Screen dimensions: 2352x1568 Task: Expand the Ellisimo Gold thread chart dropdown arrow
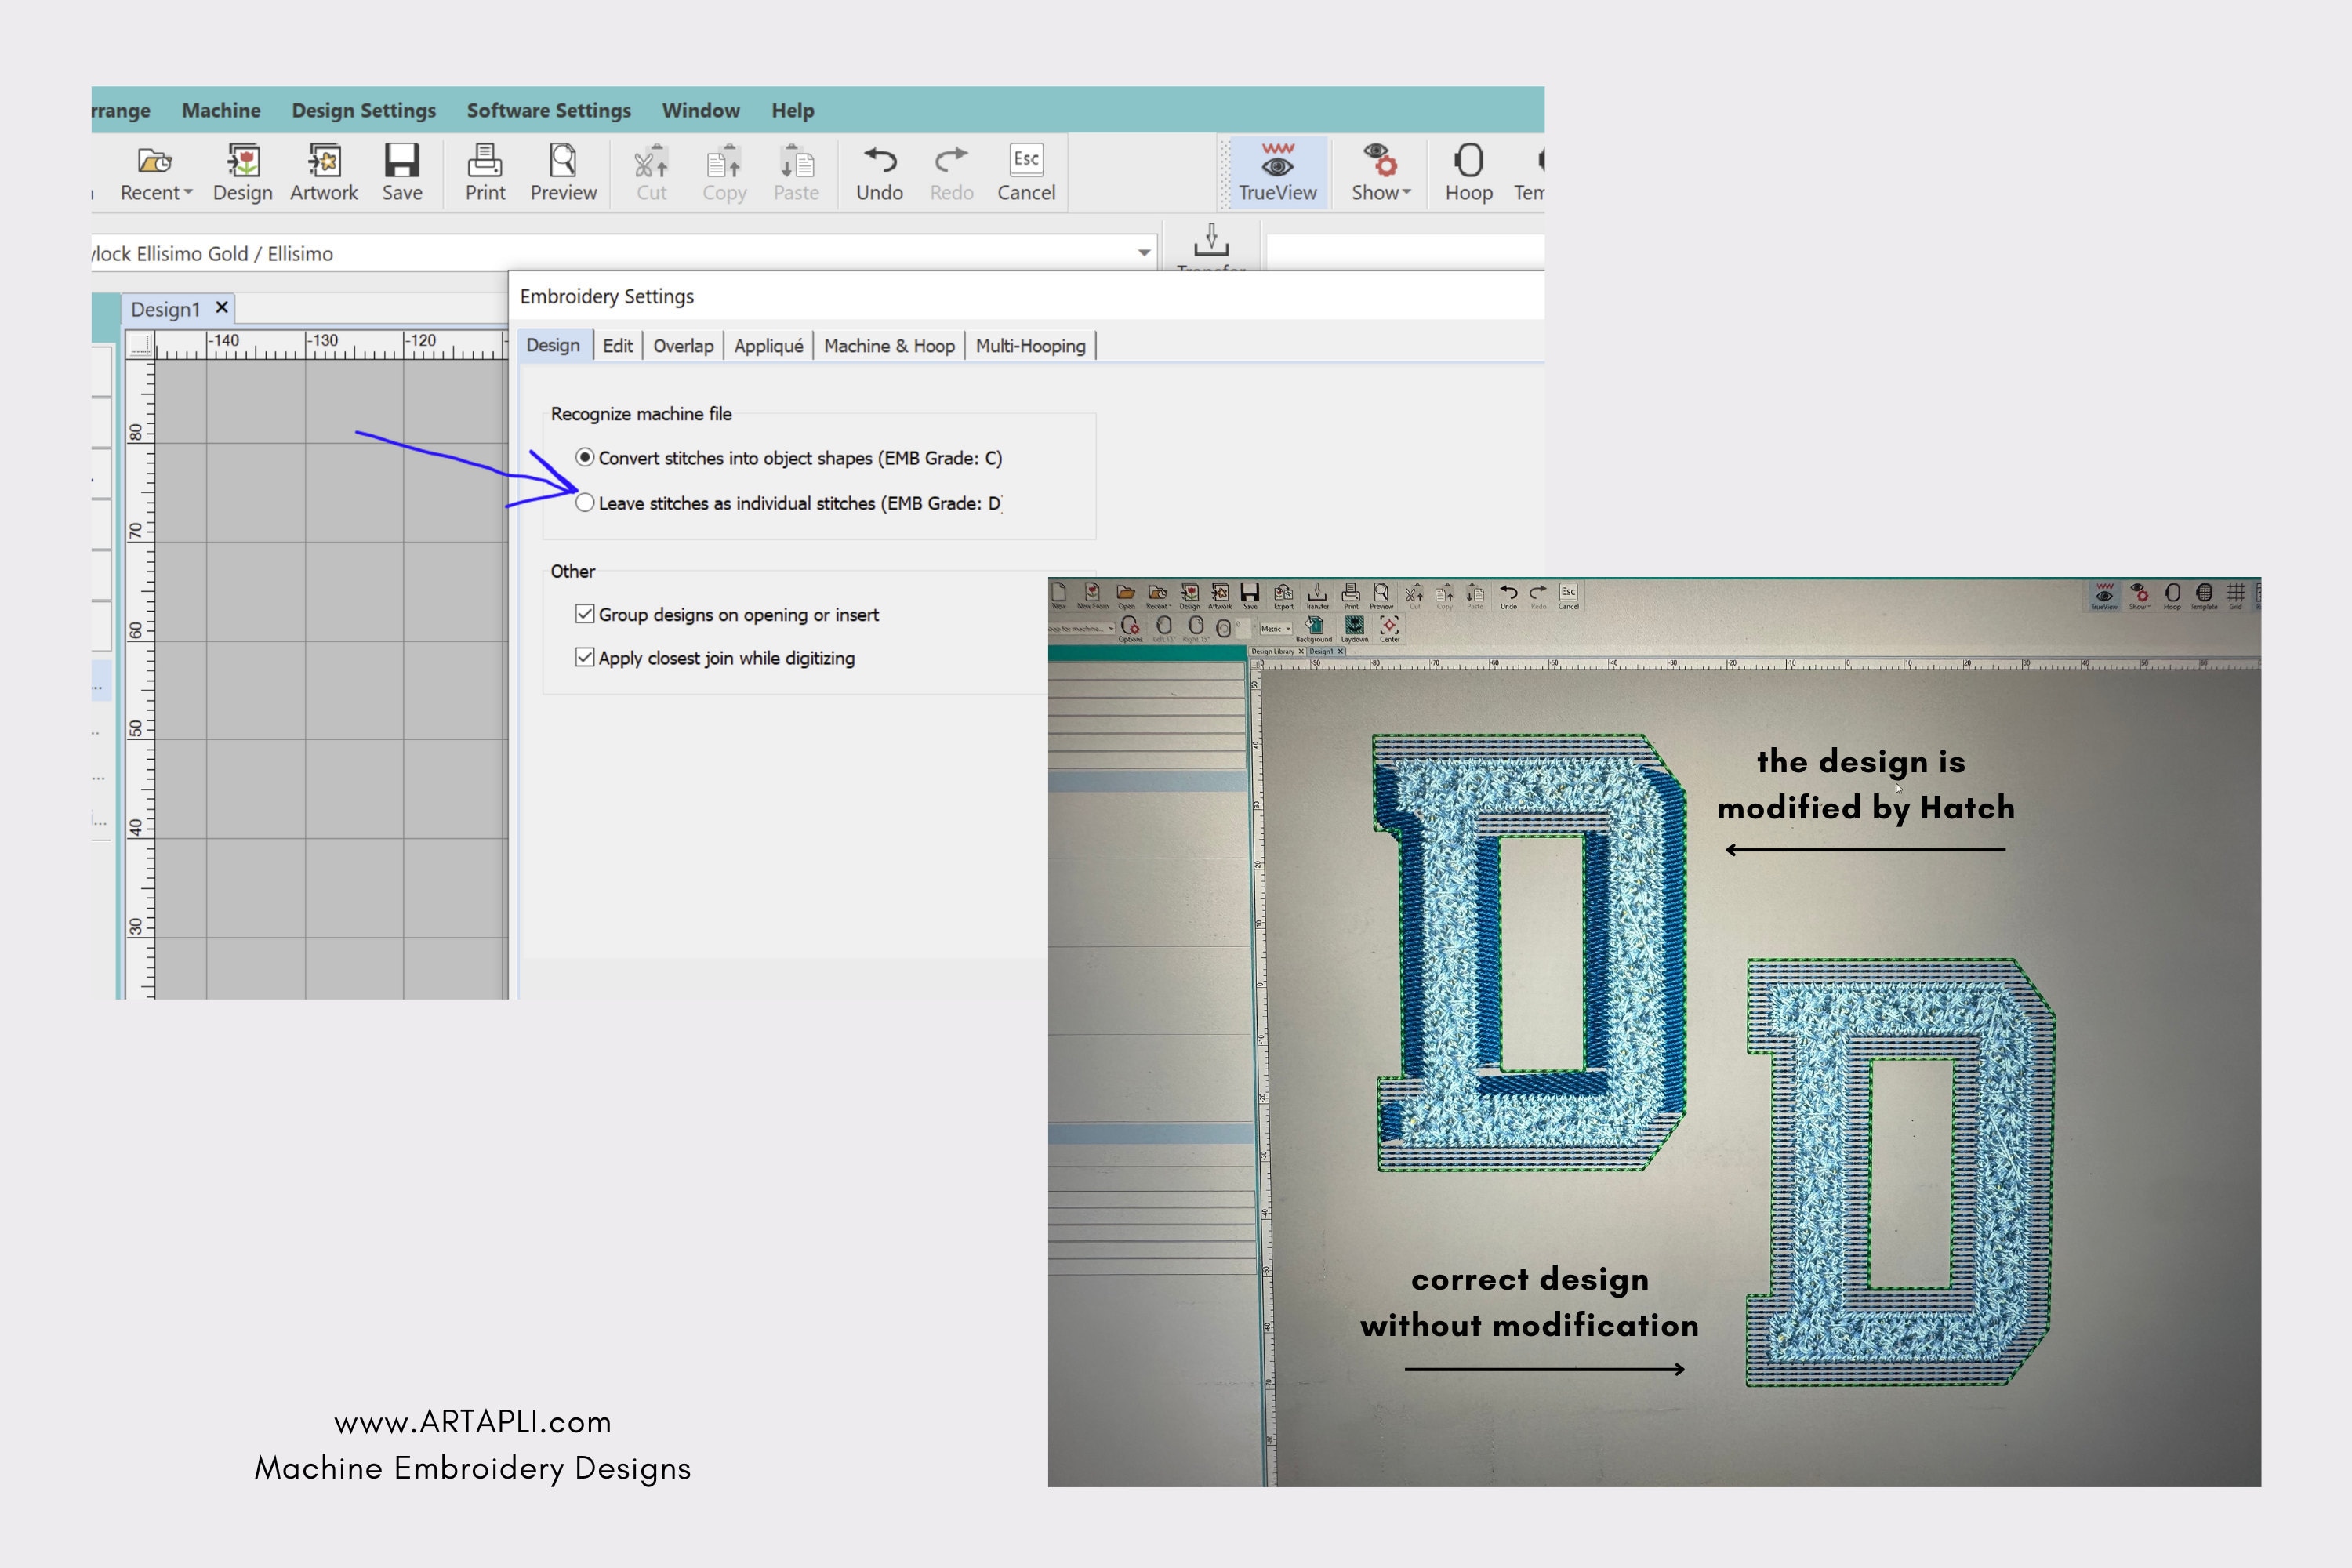click(x=1144, y=253)
